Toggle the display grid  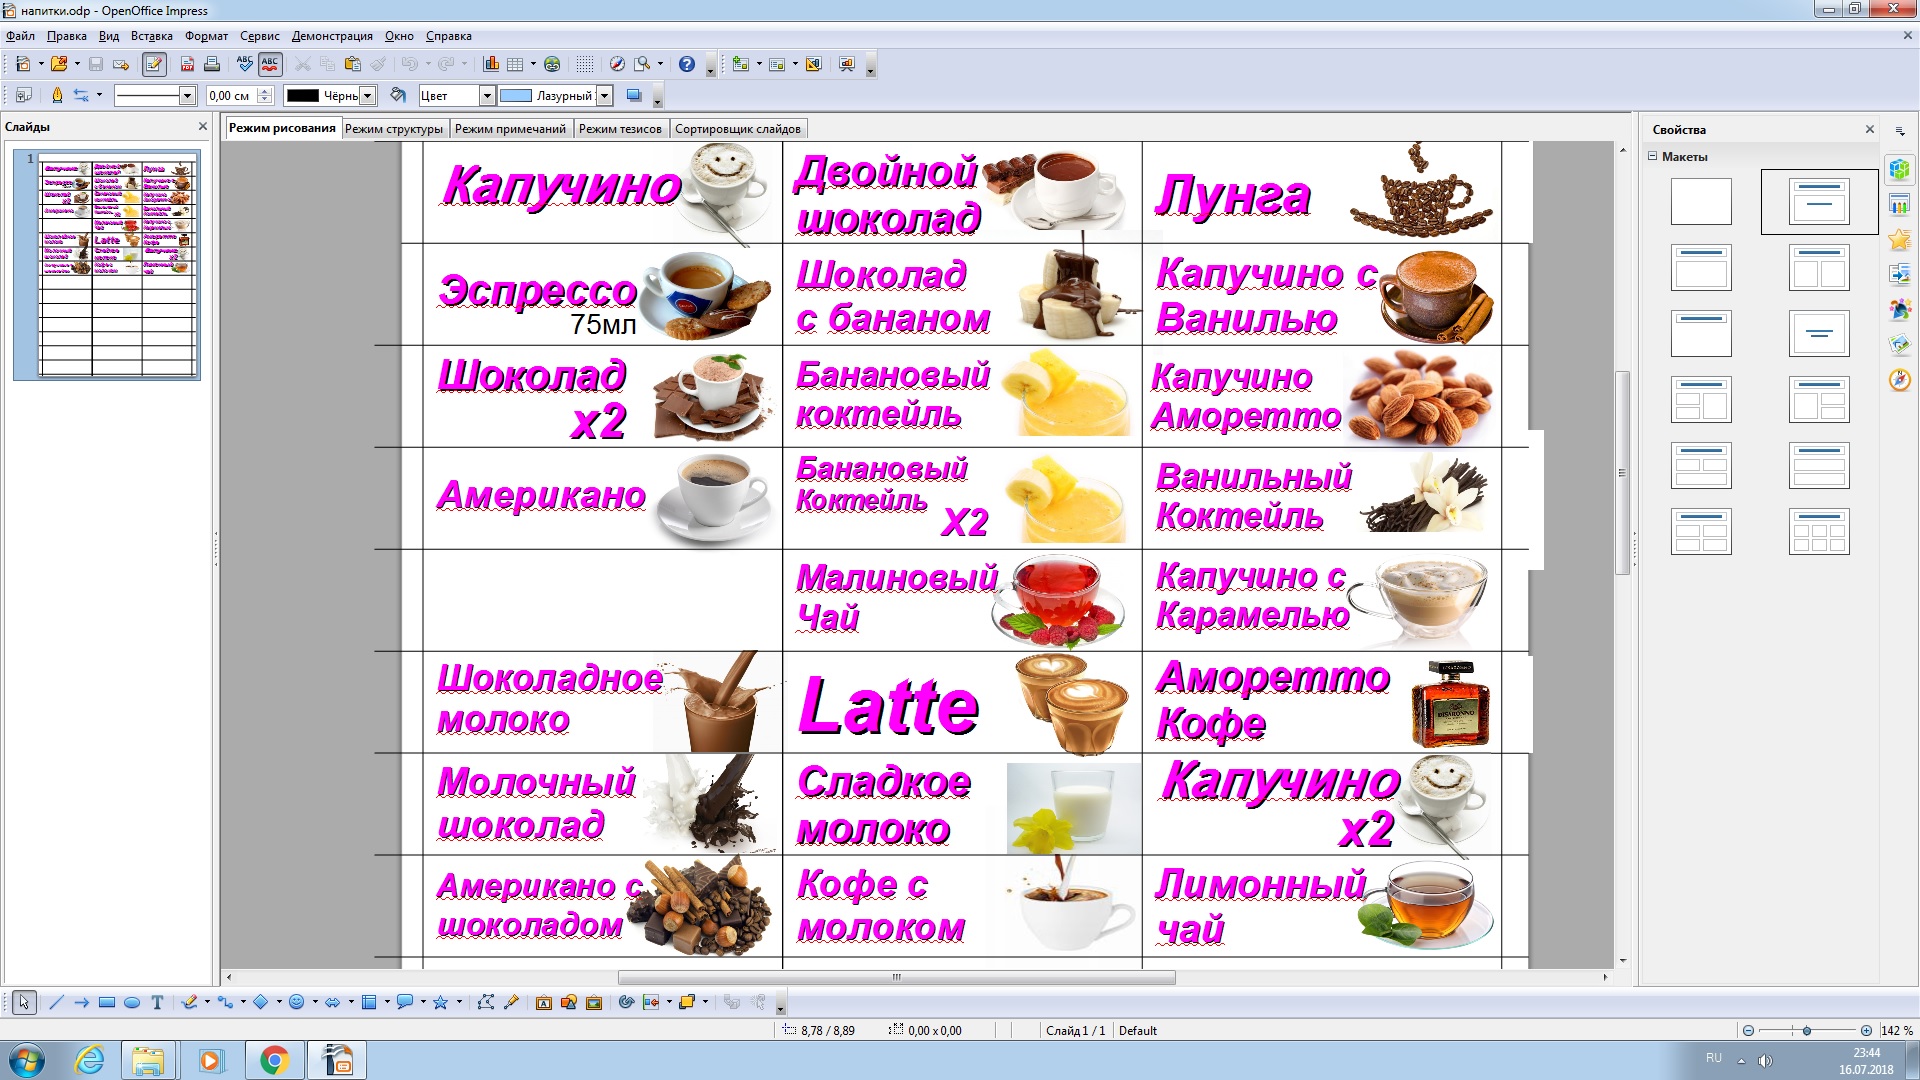click(x=584, y=64)
